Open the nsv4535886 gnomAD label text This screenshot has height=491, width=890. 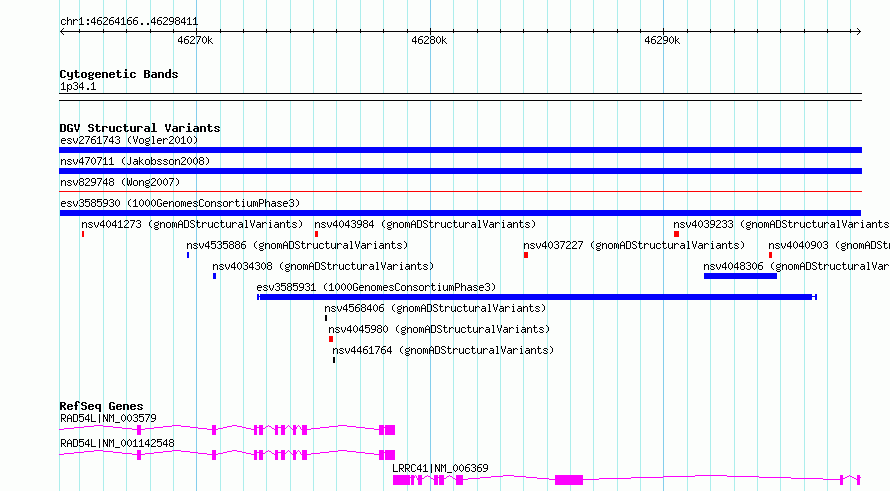tap(297, 245)
